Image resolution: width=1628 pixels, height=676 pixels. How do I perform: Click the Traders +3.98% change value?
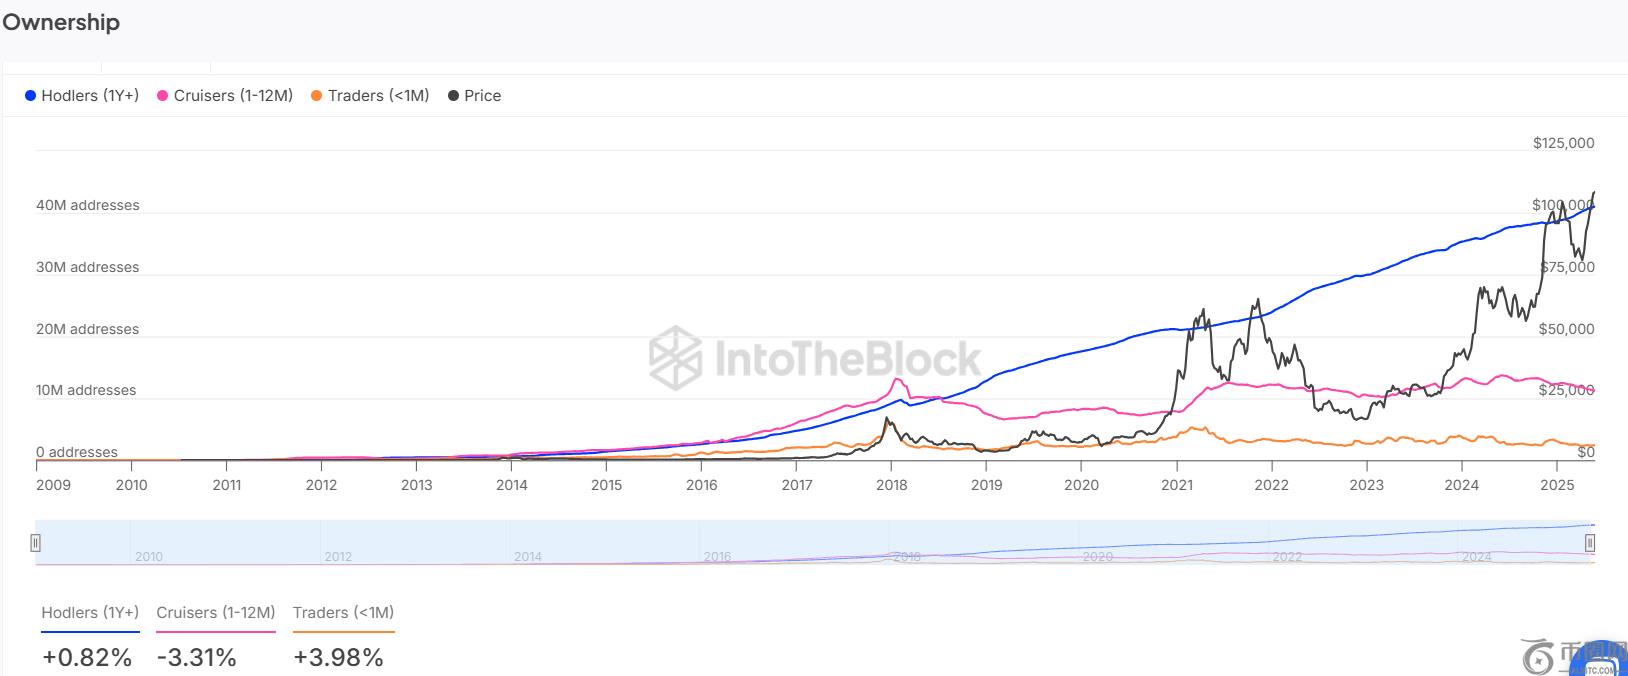coord(338,657)
